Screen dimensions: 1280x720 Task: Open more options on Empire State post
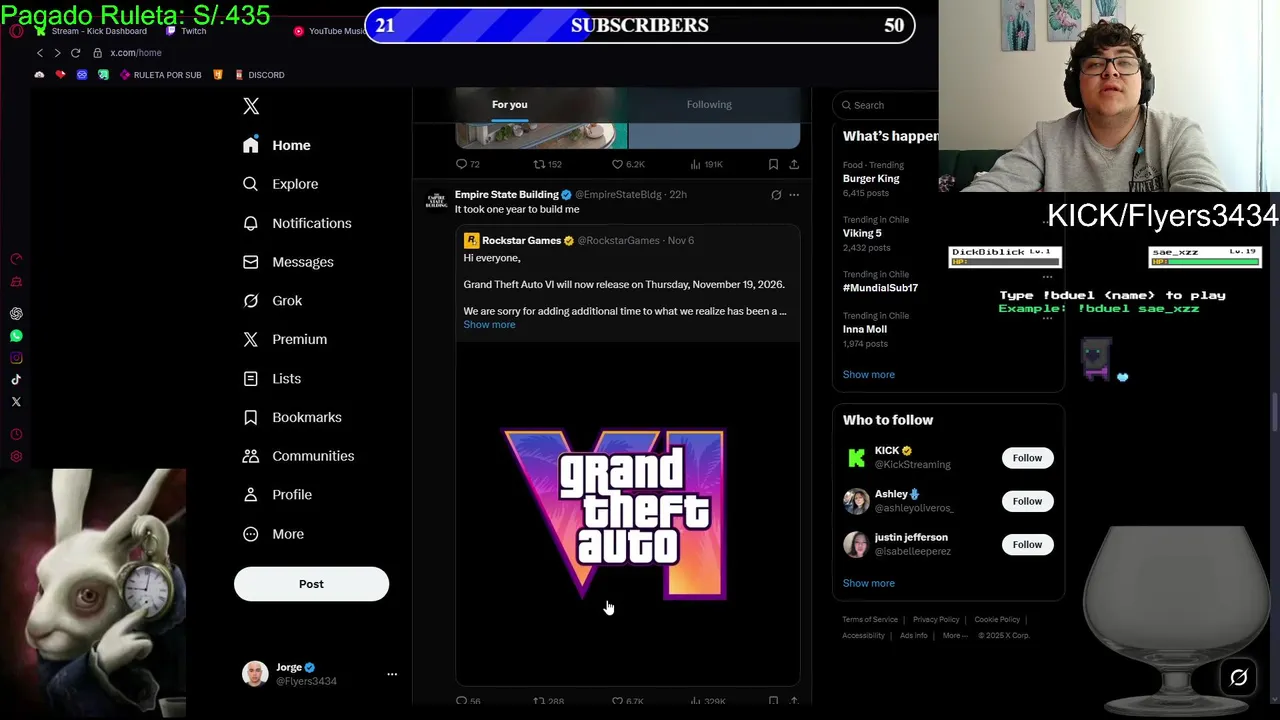click(794, 195)
